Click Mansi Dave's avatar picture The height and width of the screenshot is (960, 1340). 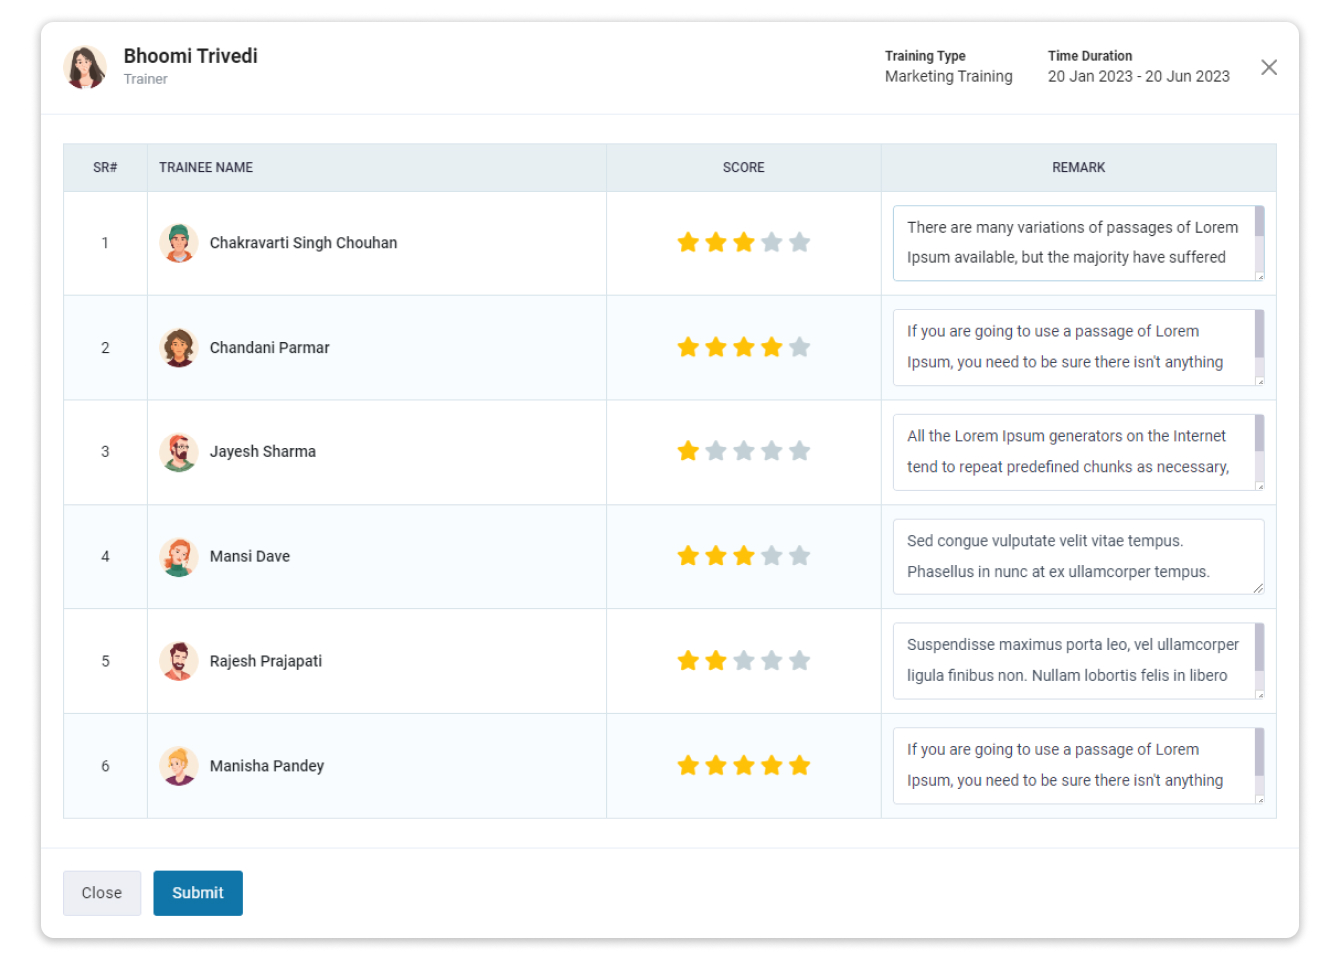[x=180, y=556]
